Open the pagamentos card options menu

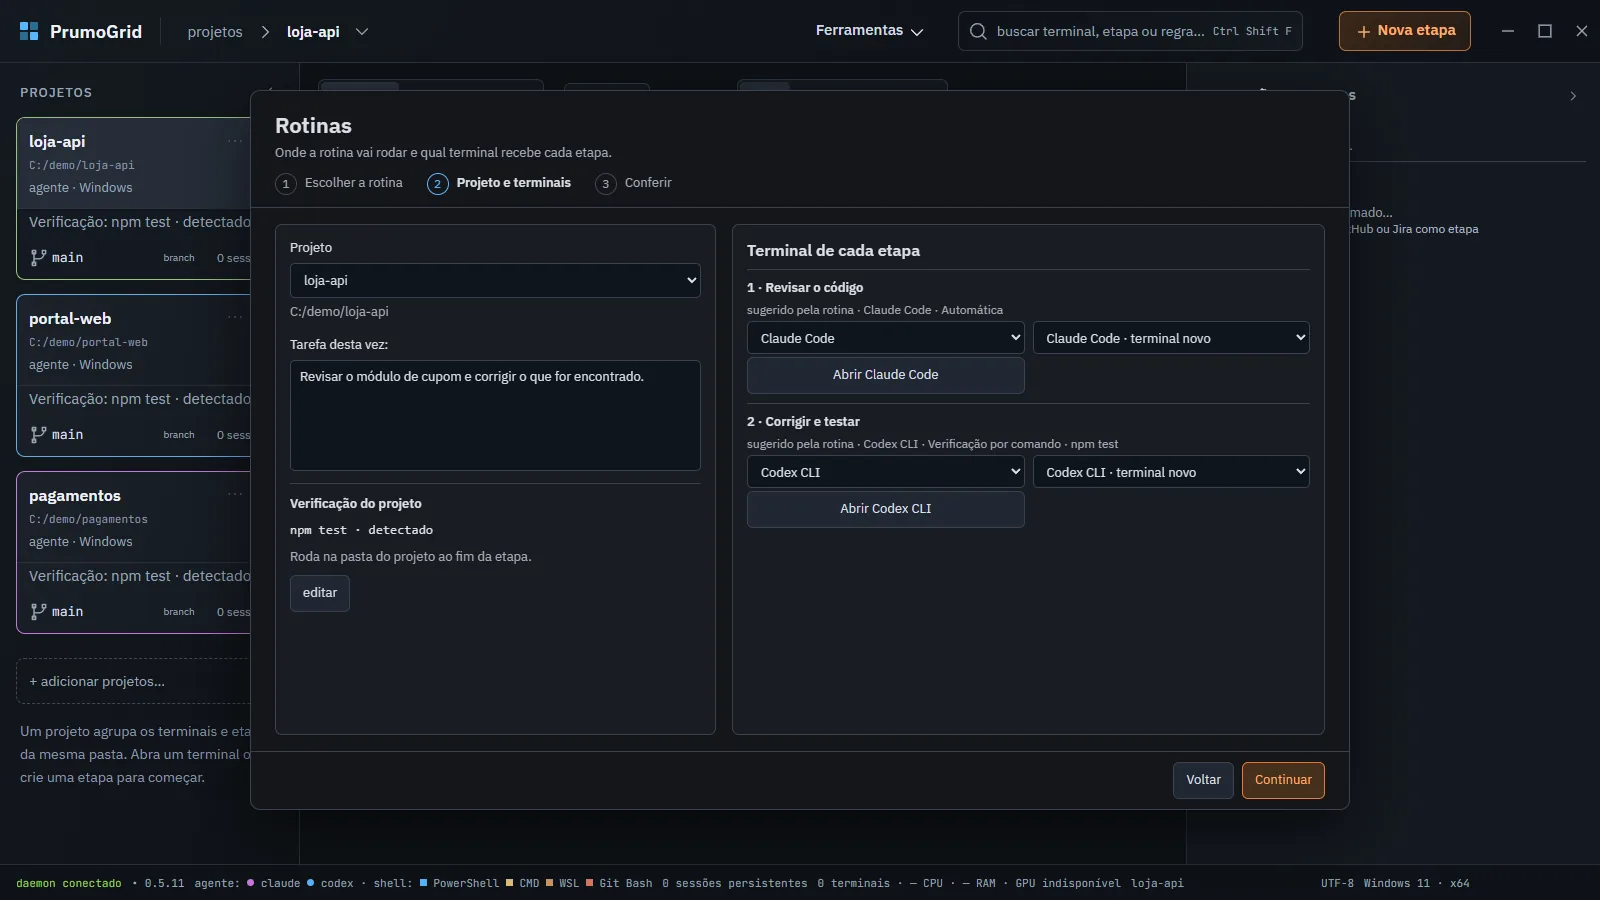click(x=235, y=494)
